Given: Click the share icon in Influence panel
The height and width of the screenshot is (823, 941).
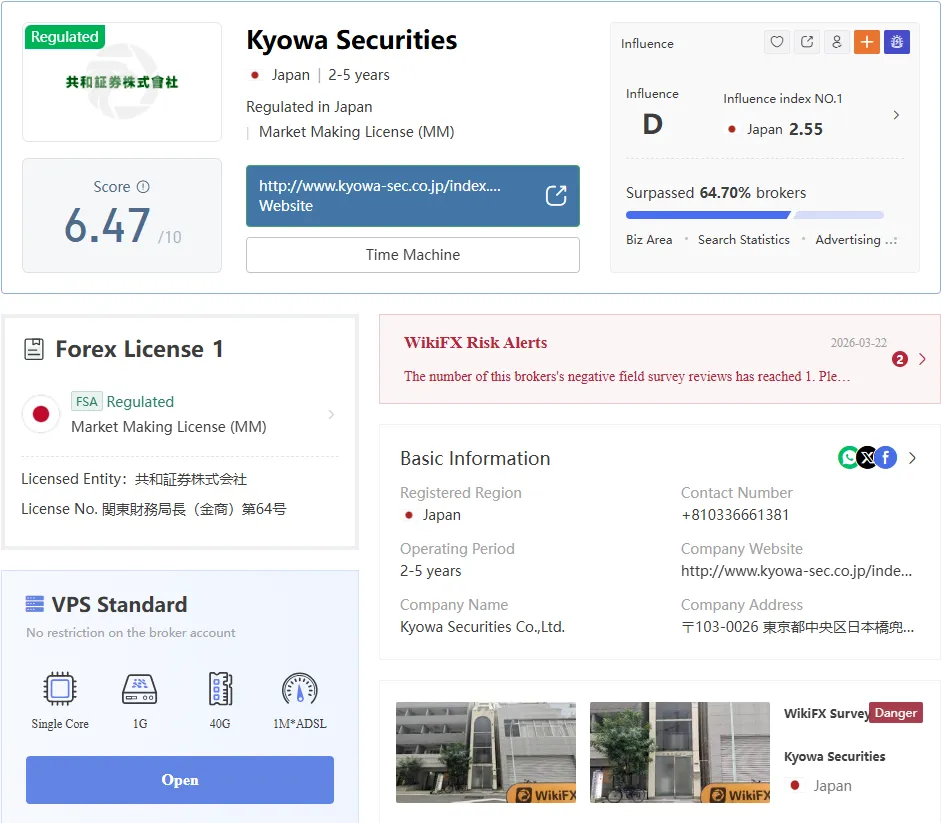Looking at the screenshot, I should point(807,42).
